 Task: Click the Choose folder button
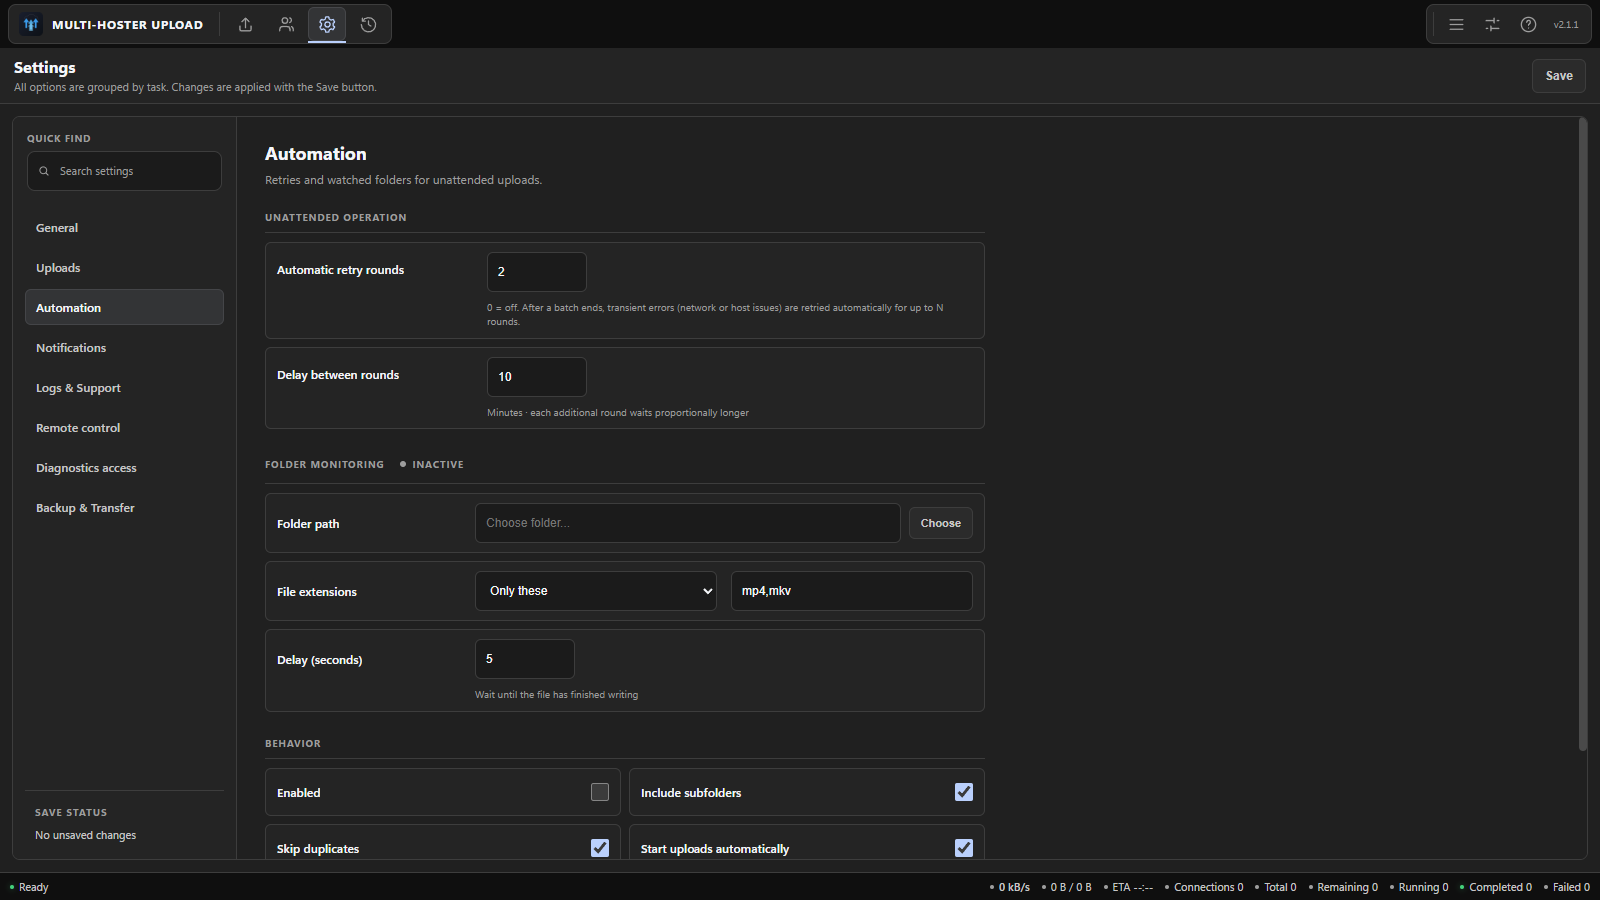pyautogui.click(x=940, y=523)
